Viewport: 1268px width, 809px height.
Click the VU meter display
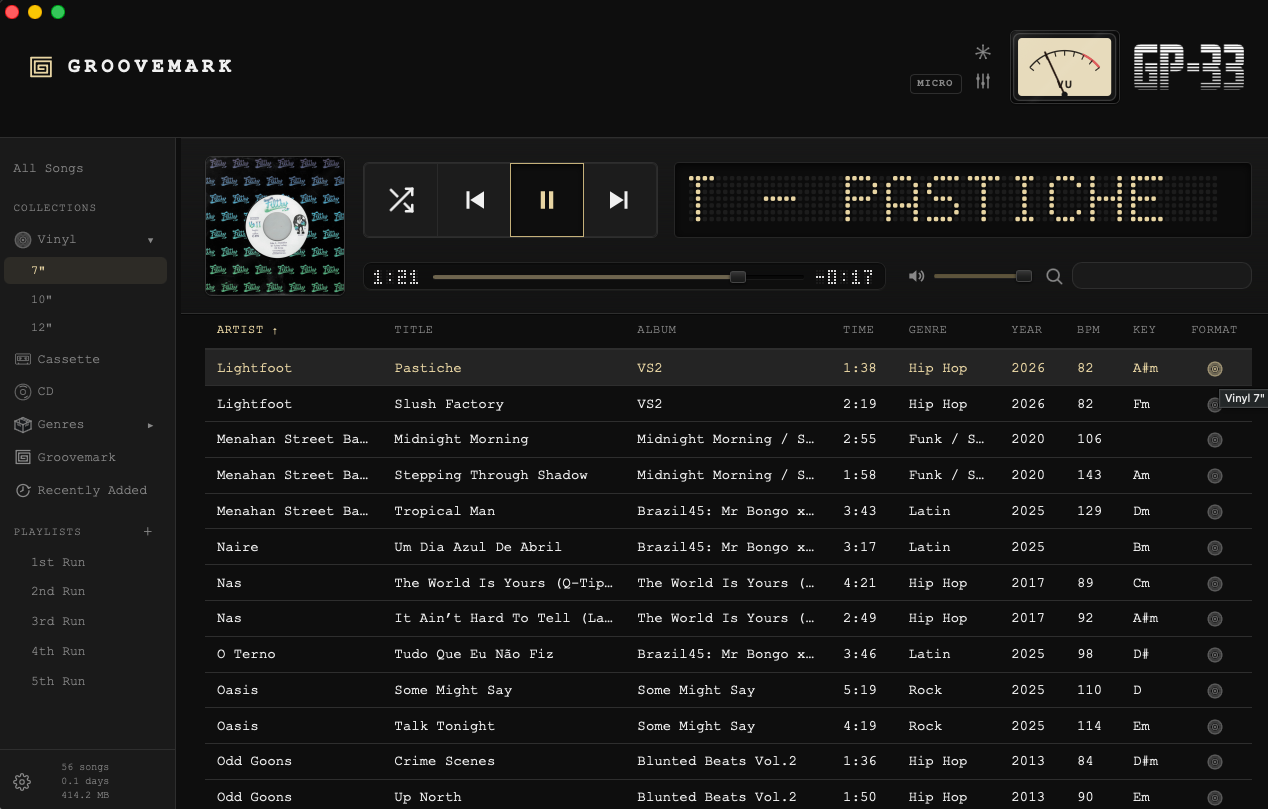click(1065, 68)
